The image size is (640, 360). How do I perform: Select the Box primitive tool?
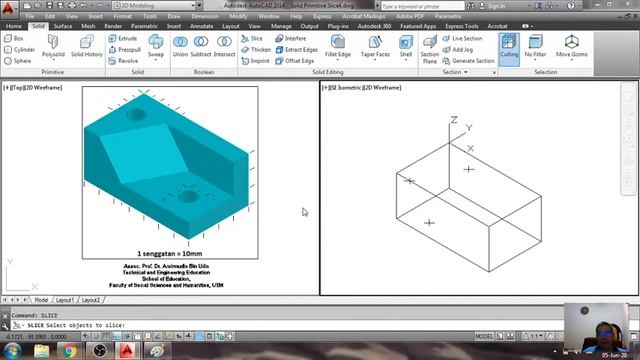coord(13,38)
